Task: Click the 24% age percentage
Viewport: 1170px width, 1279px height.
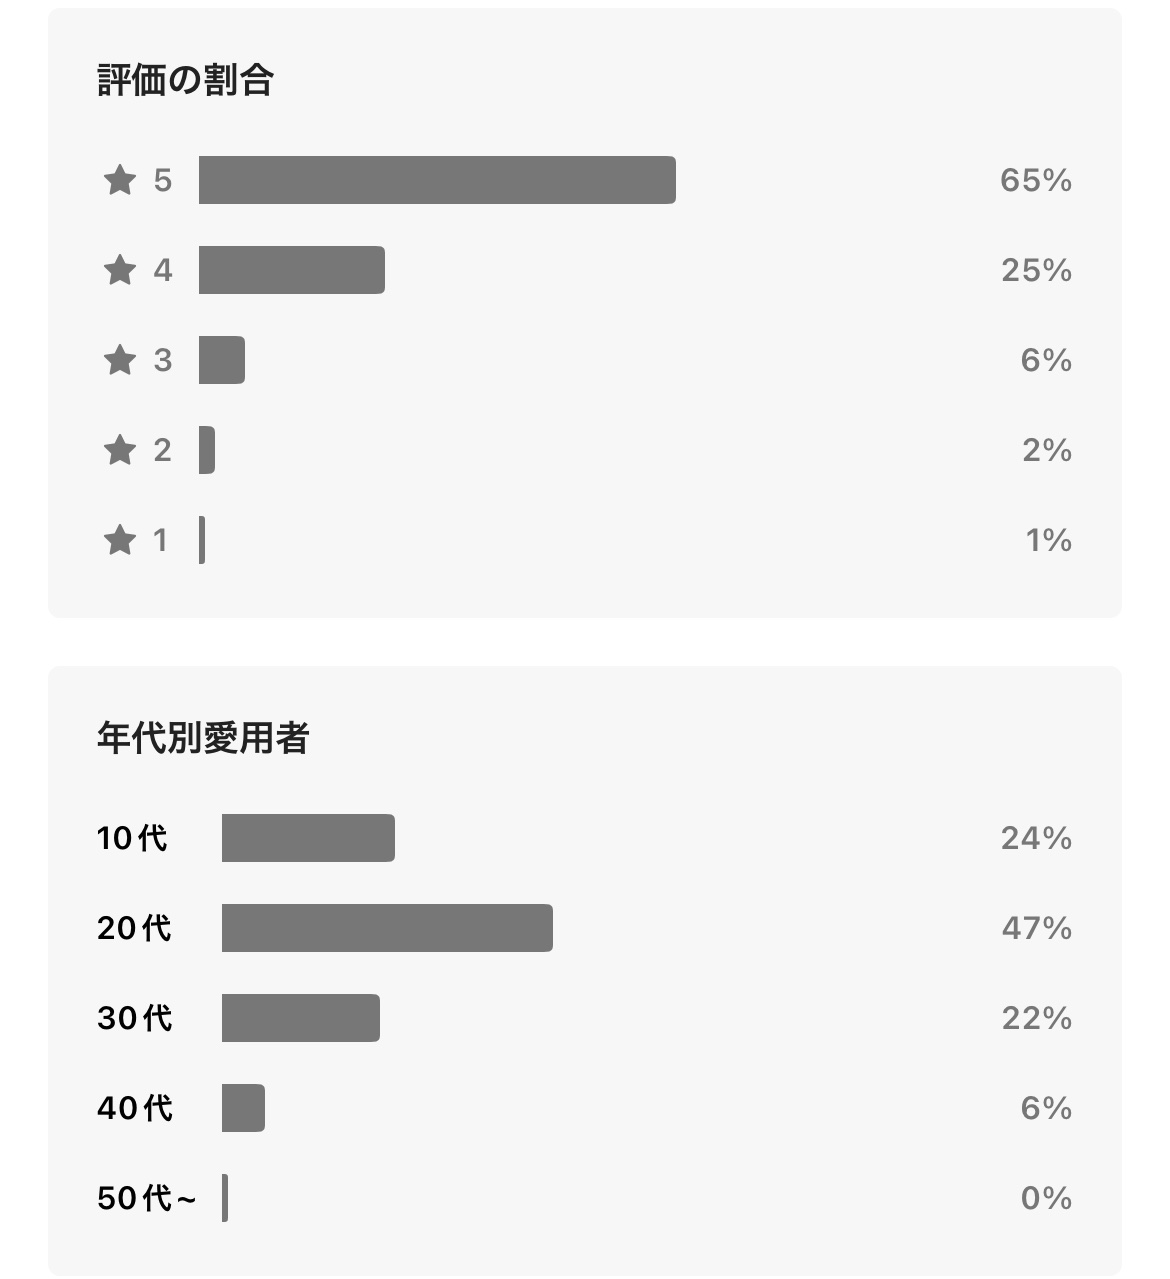Action: click(x=1036, y=838)
